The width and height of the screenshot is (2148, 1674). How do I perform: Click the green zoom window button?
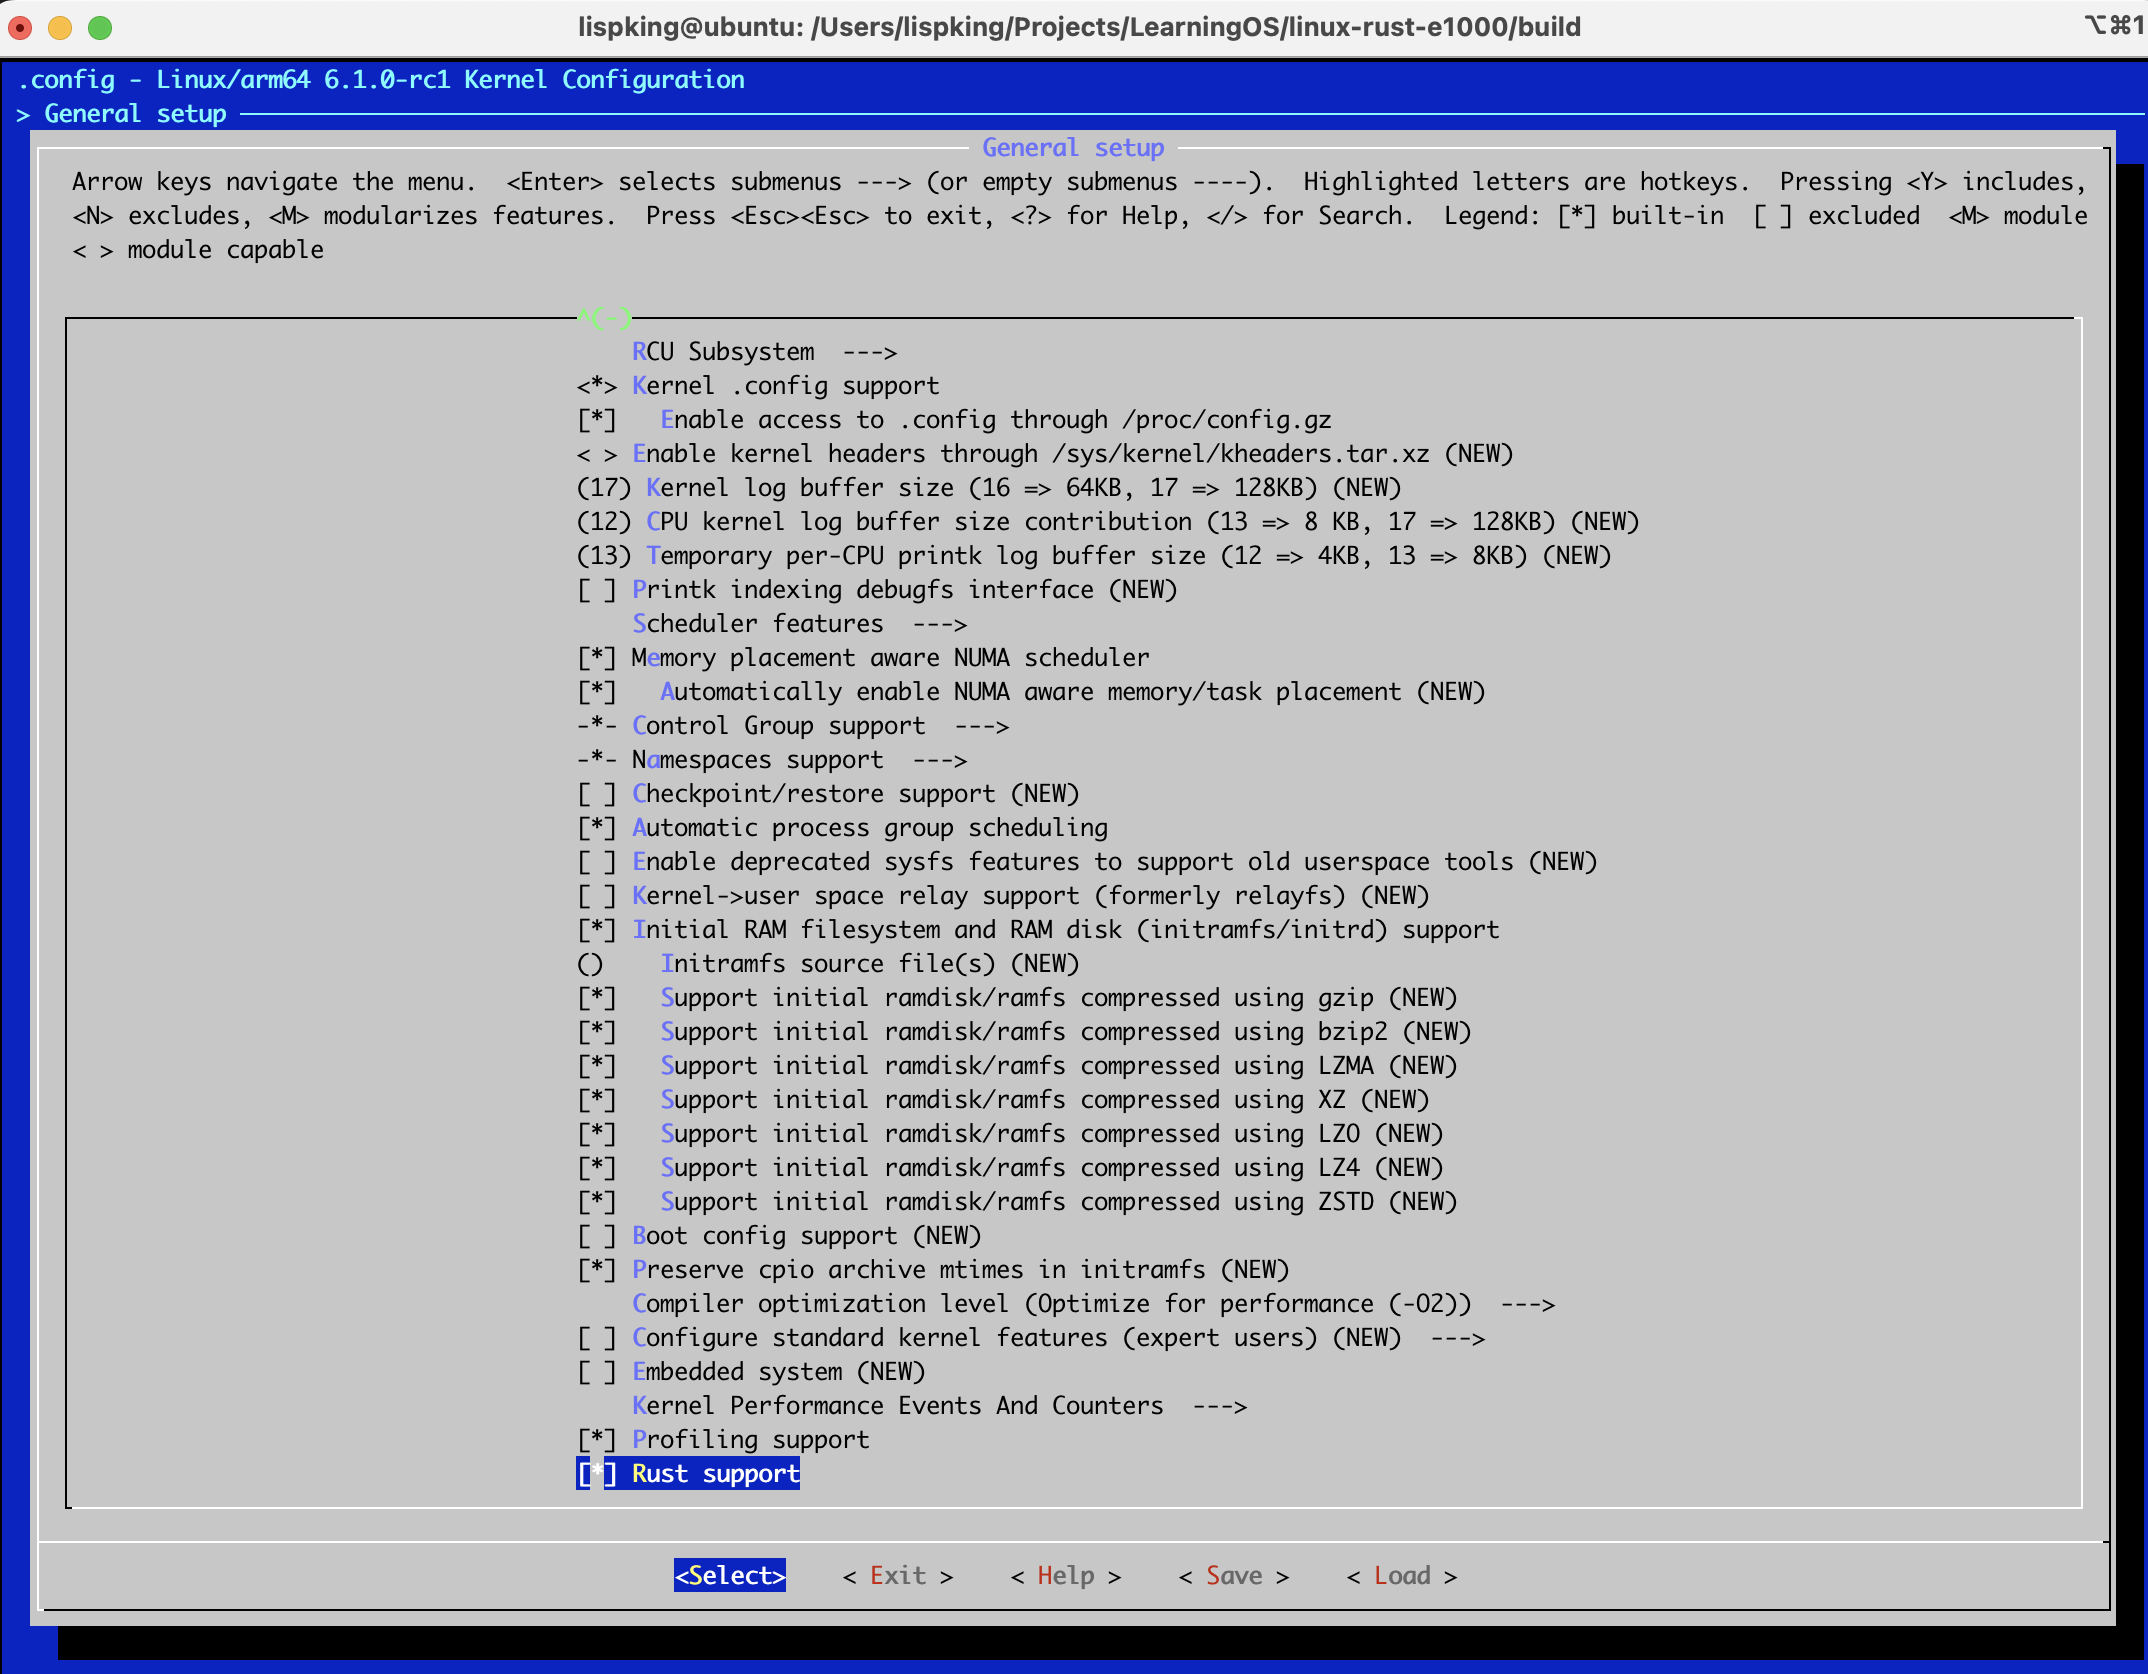click(100, 27)
